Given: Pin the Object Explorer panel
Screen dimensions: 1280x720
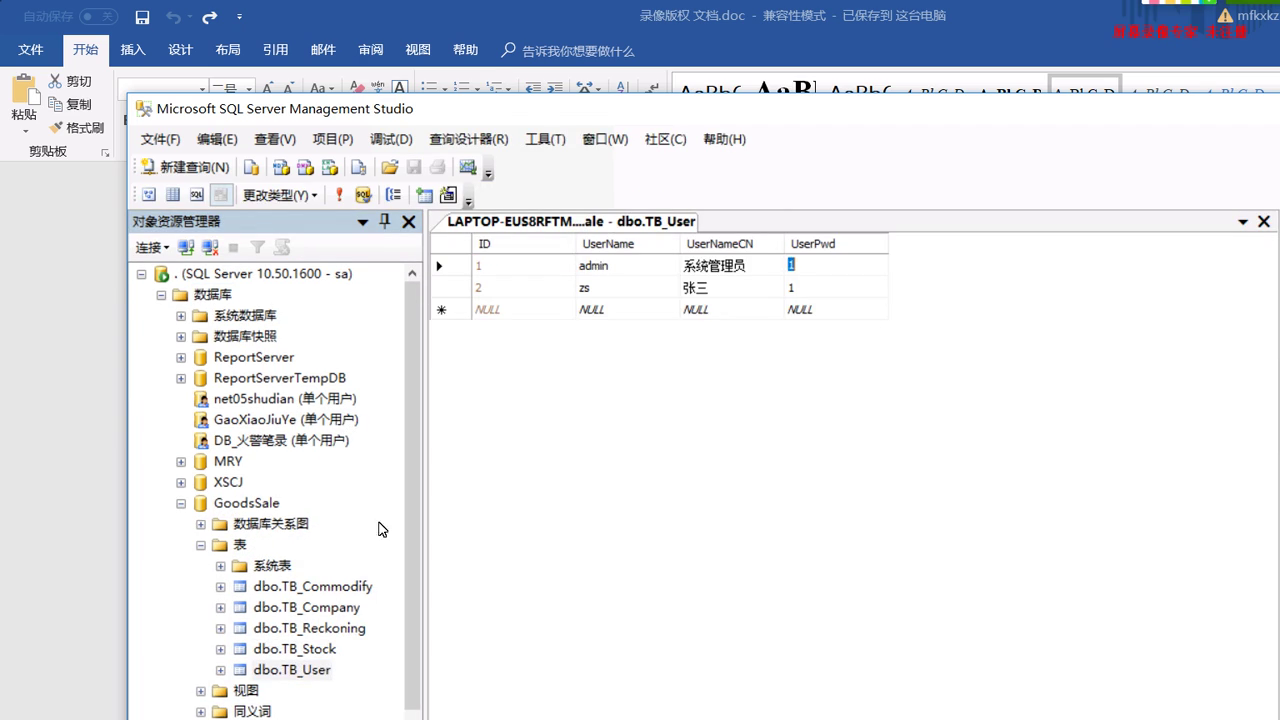Looking at the screenshot, I should tap(385, 222).
